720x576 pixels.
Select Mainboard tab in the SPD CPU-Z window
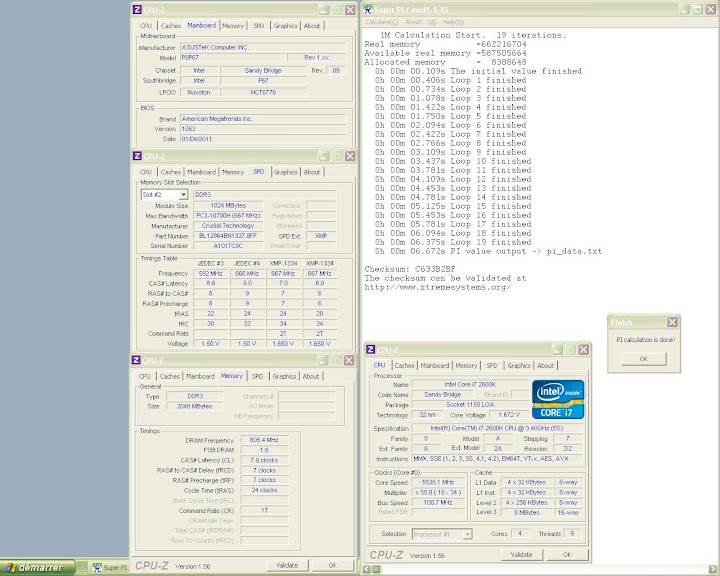[x=202, y=172]
